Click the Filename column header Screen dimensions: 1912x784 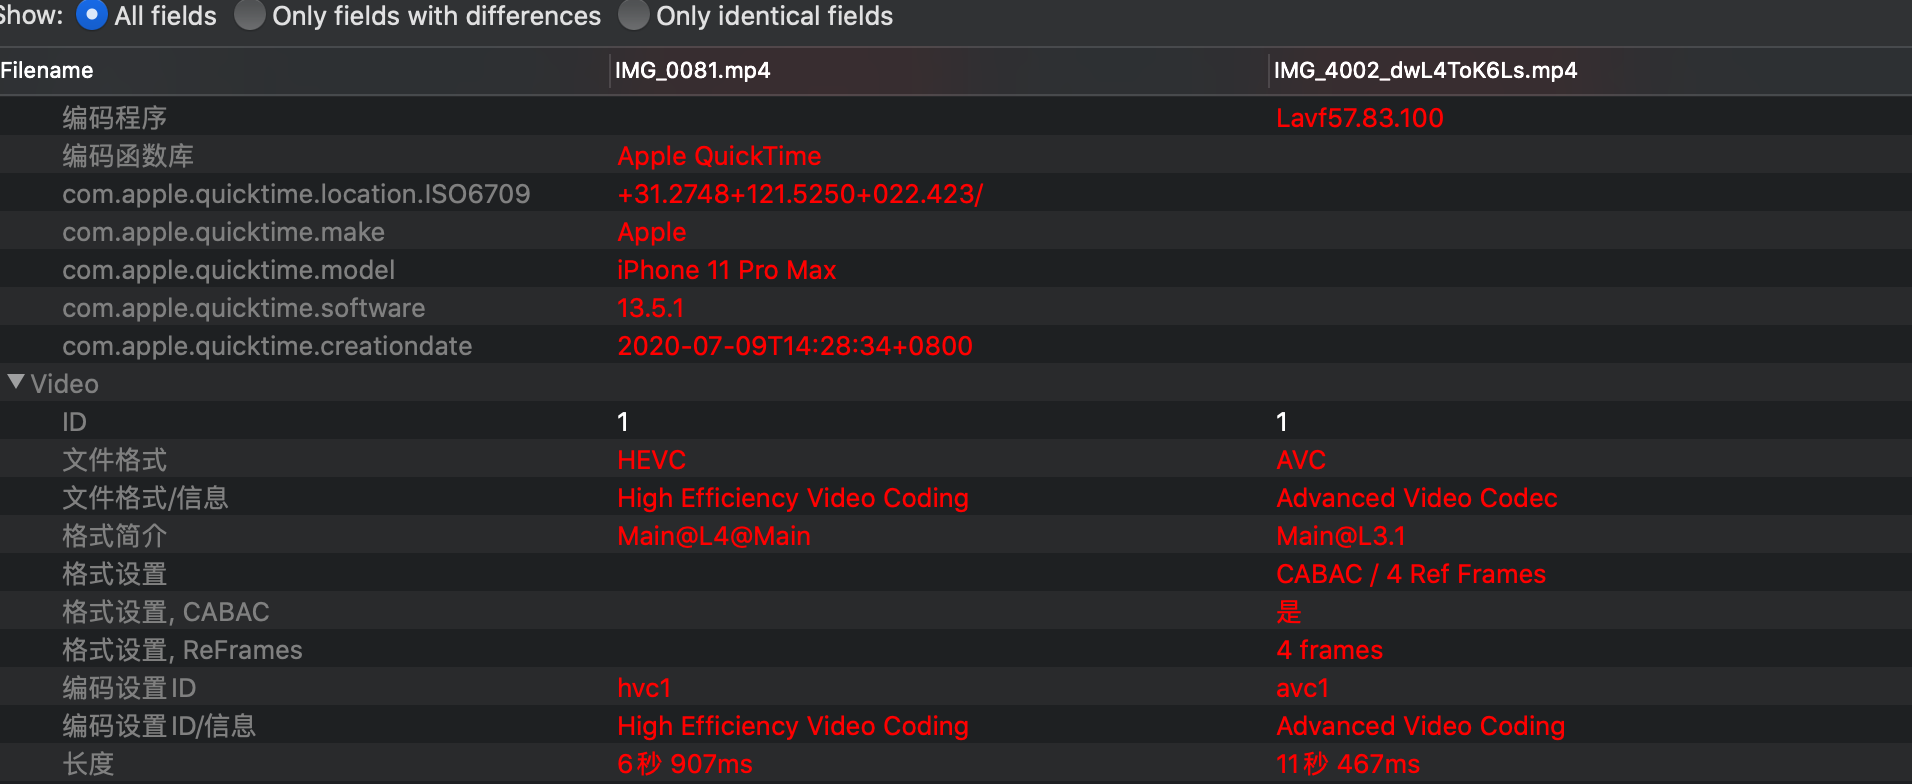click(47, 70)
